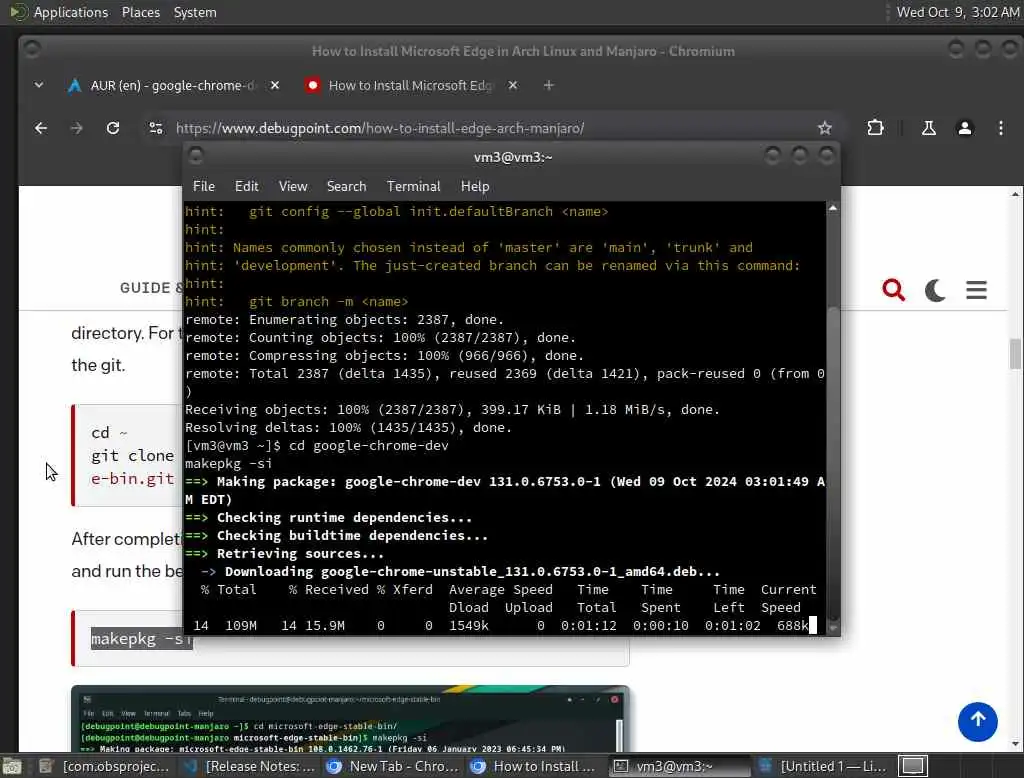Screen dimensions: 1024x778
Task: Click the GUIDE heading text on page
Action: (144, 288)
